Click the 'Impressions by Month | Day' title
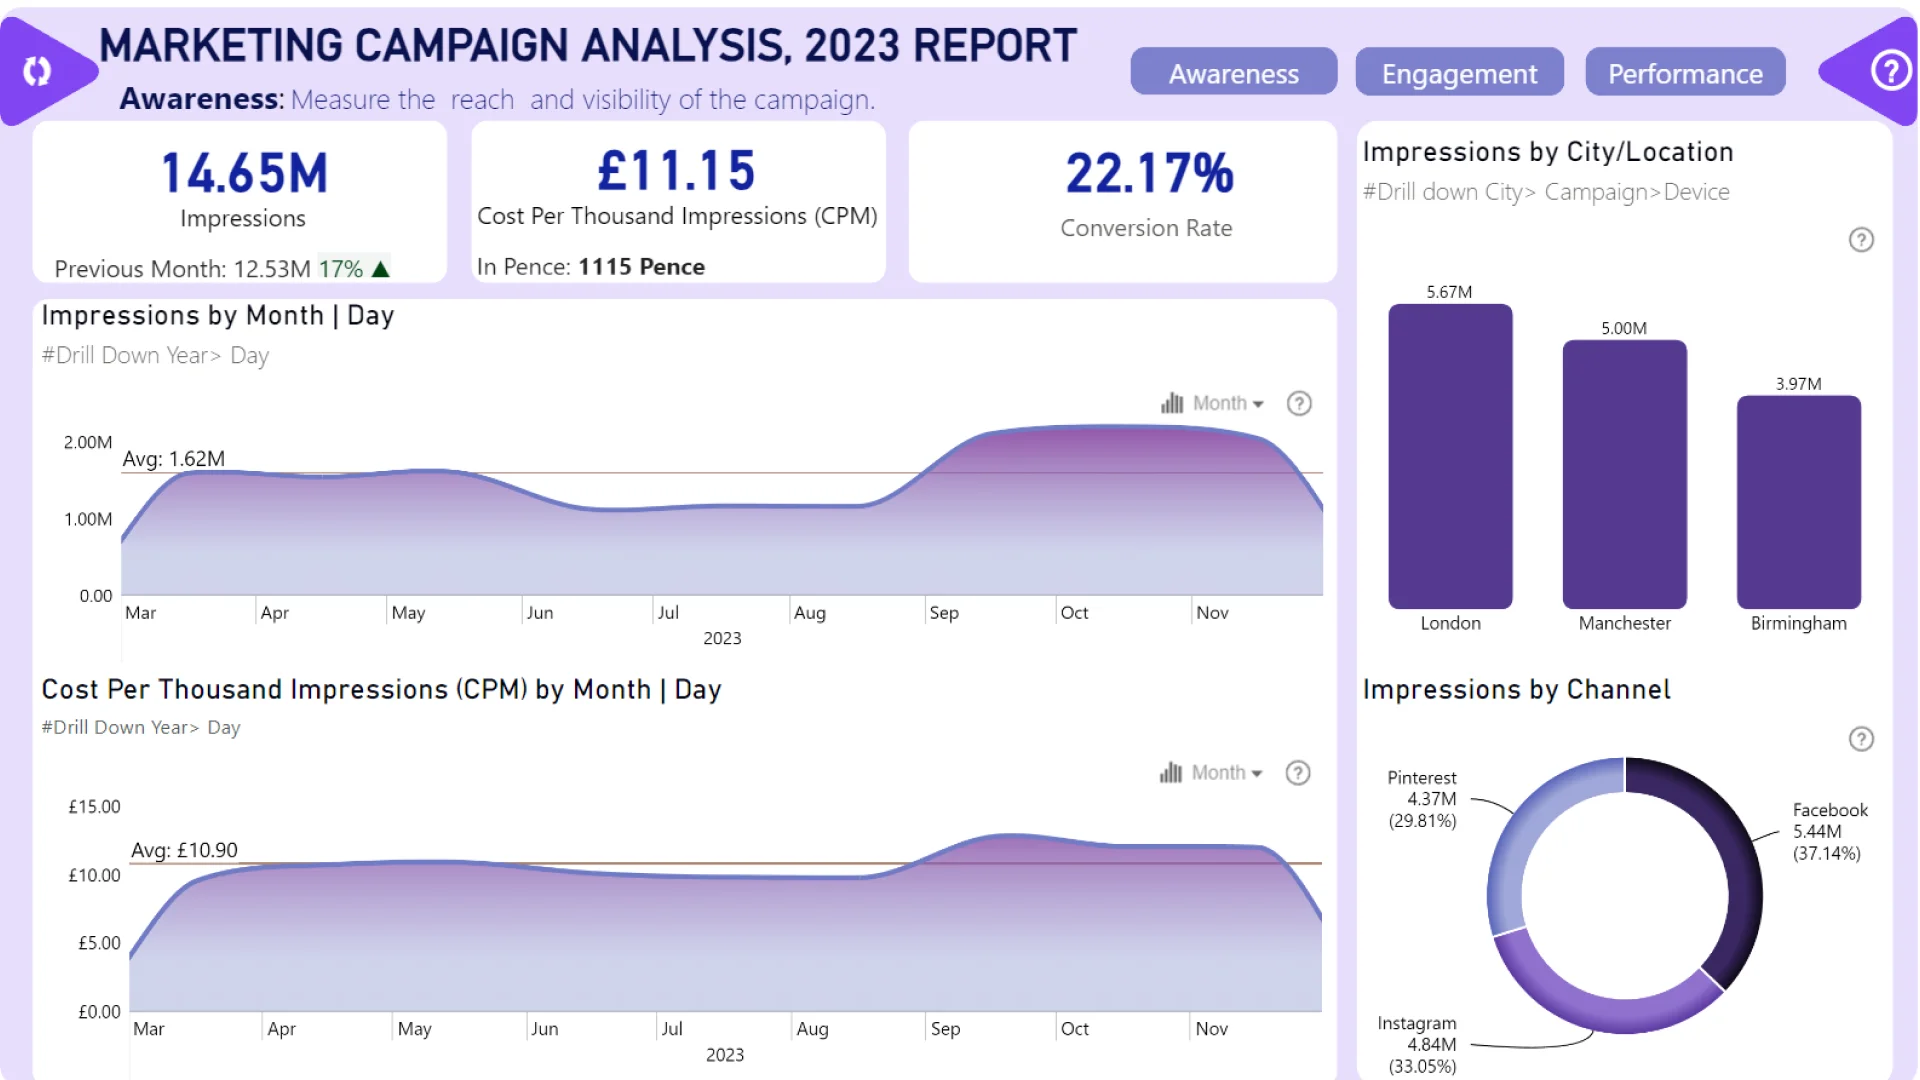Screen dimensions: 1920x1080 tap(218, 316)
